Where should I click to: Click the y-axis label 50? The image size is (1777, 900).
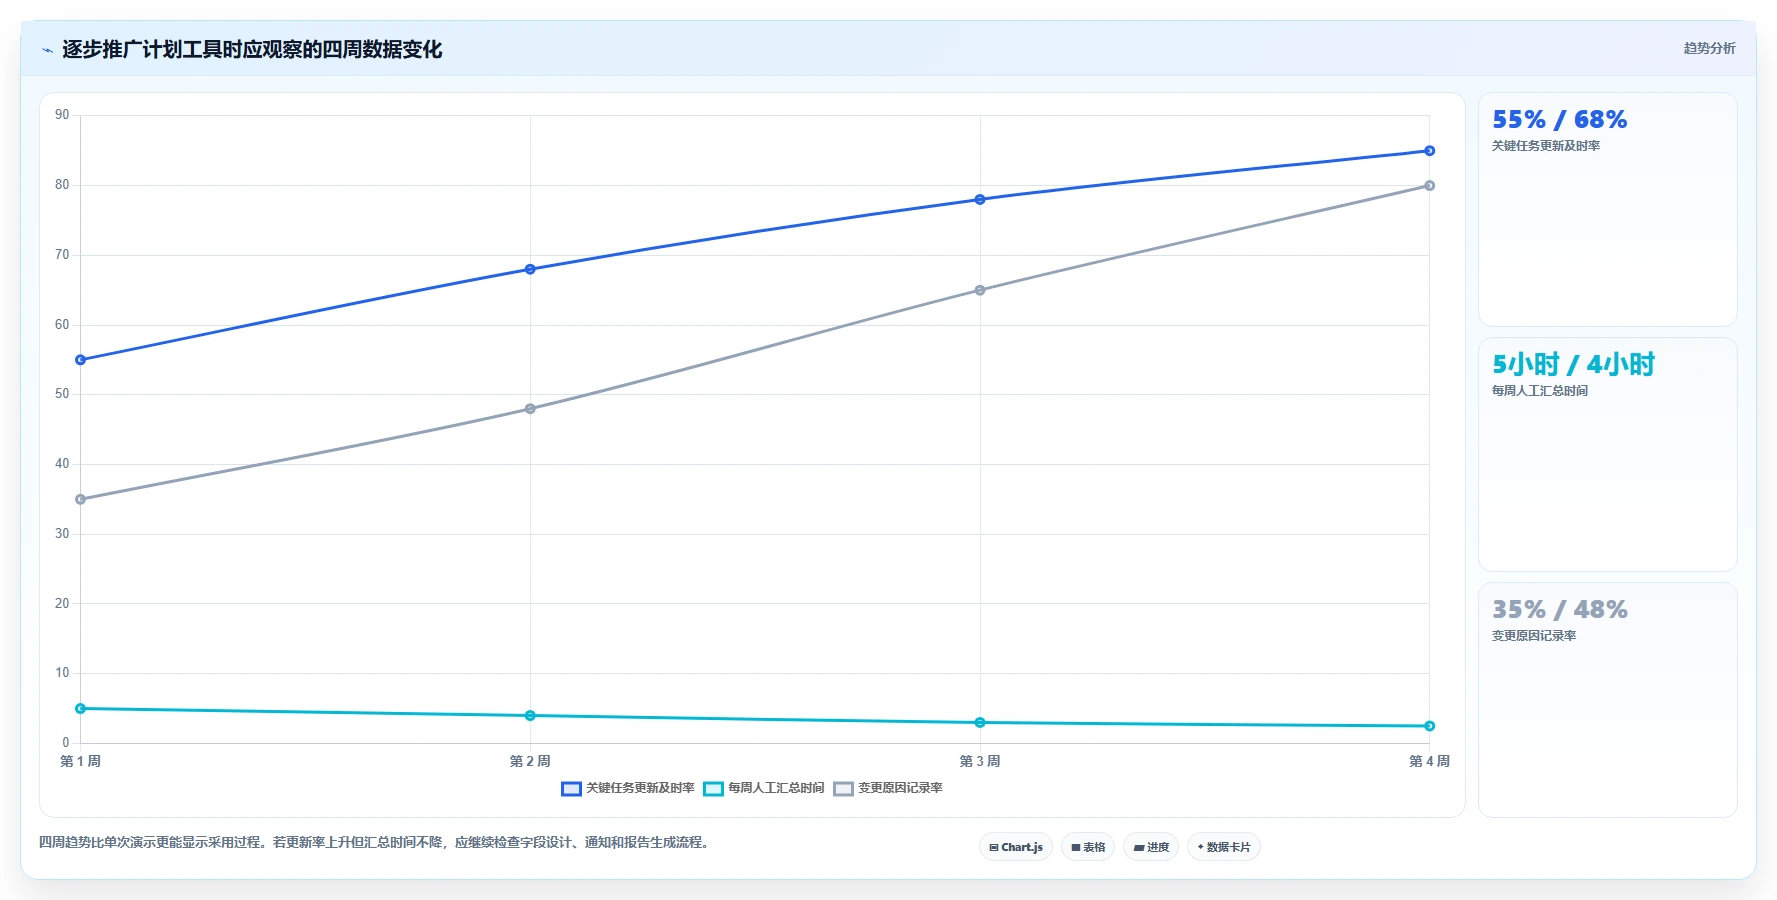(62, 394)
